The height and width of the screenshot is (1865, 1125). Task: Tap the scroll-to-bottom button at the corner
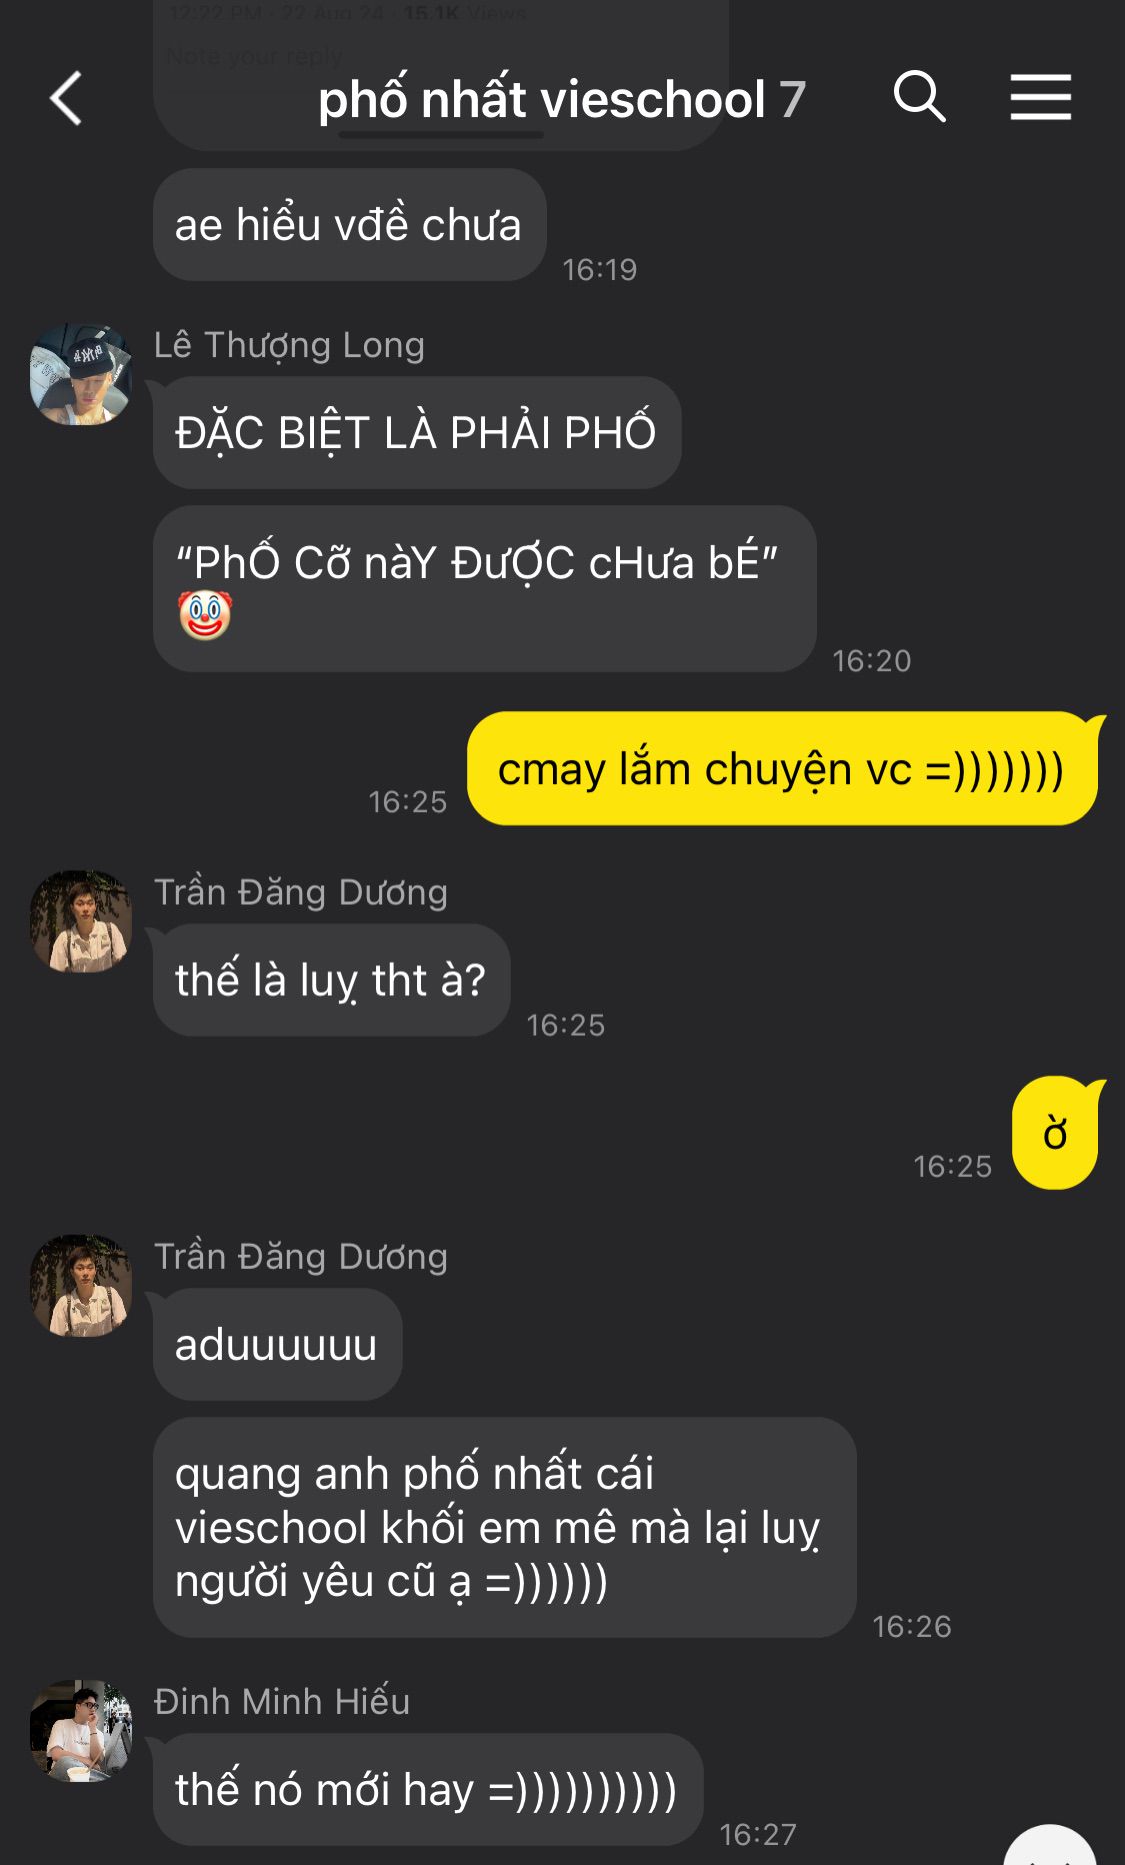[1049, 1850]
